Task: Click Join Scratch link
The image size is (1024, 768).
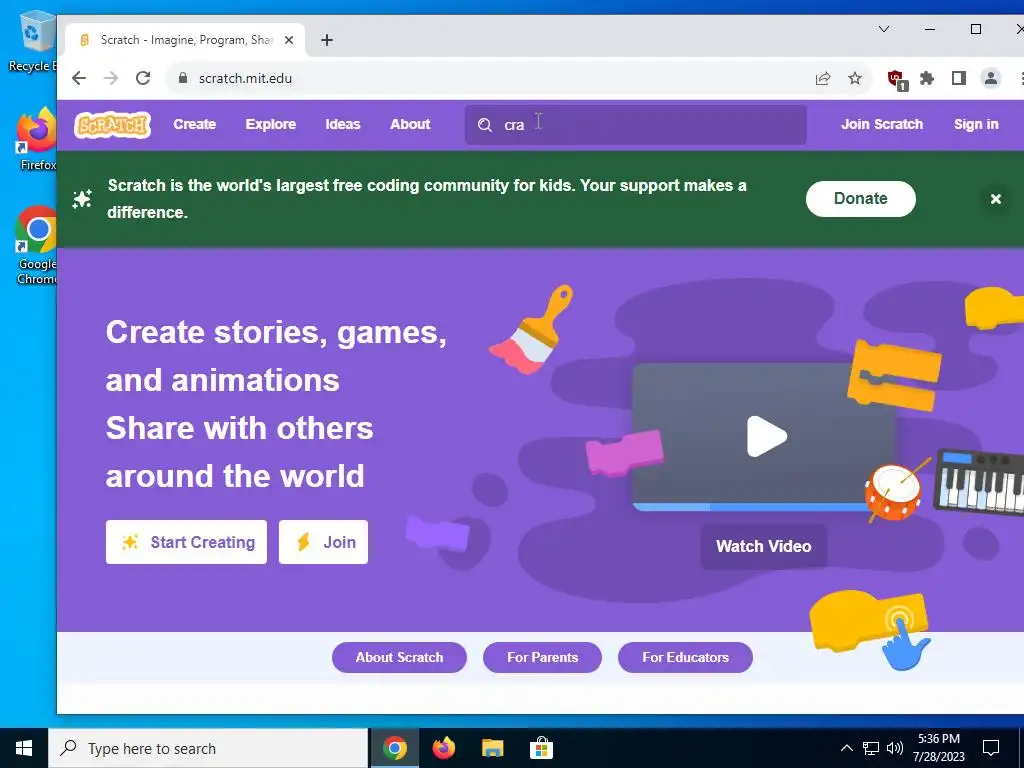Action: 882,124
